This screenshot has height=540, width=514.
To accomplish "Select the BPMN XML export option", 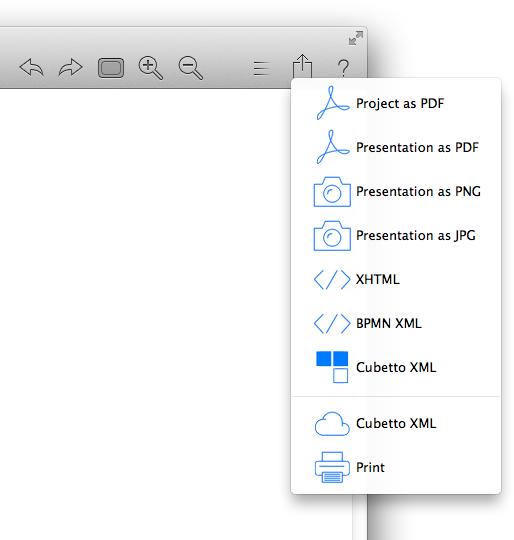I will pyautogui.click(x=396, y=323).
